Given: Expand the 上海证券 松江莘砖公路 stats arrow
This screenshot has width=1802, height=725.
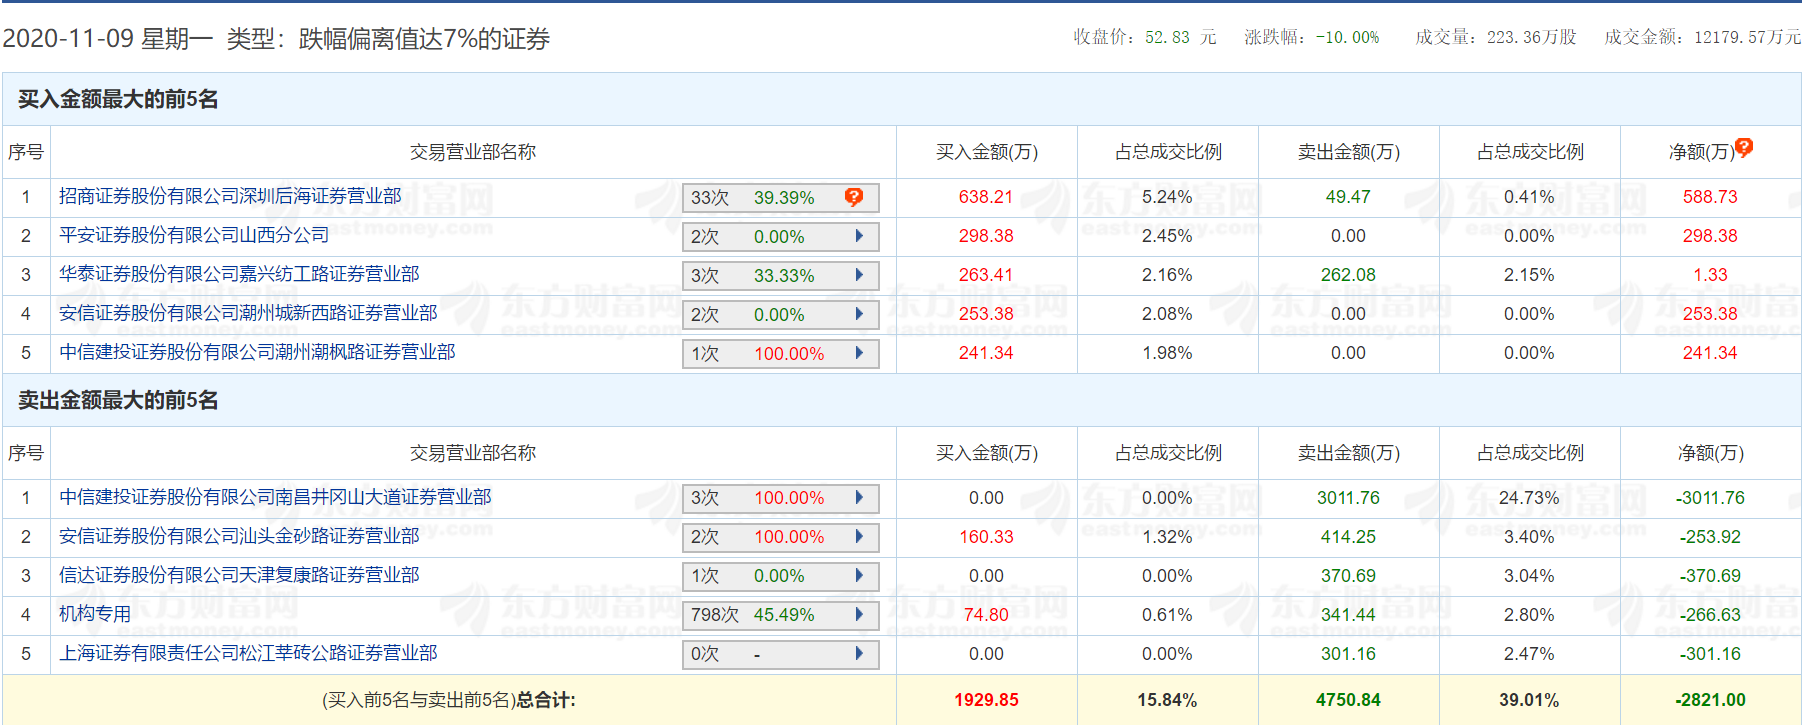Looking at the screenshot, I should pos(859,654).
